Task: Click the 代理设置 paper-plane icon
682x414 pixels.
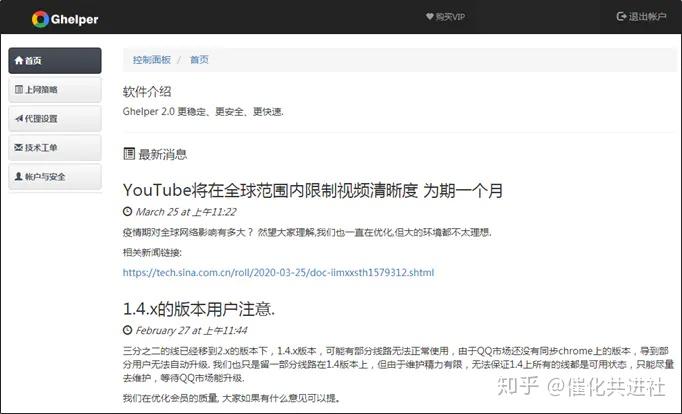Action: click(x=19, y=118)
